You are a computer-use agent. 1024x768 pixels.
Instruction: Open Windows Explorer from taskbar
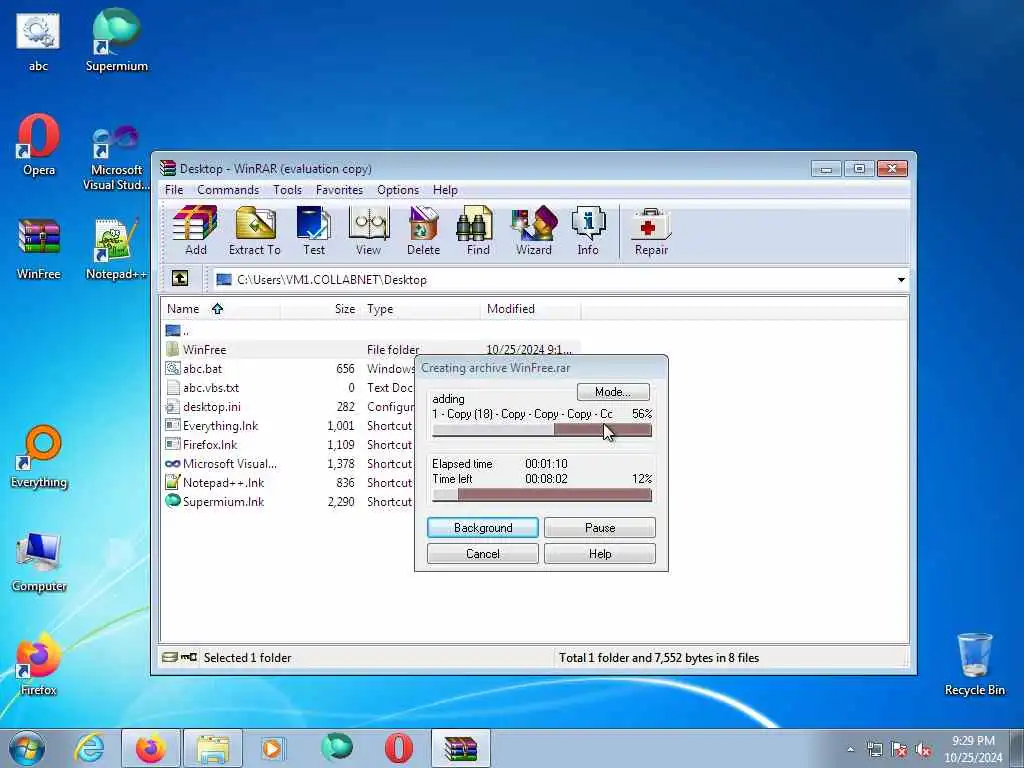(213, 748)
